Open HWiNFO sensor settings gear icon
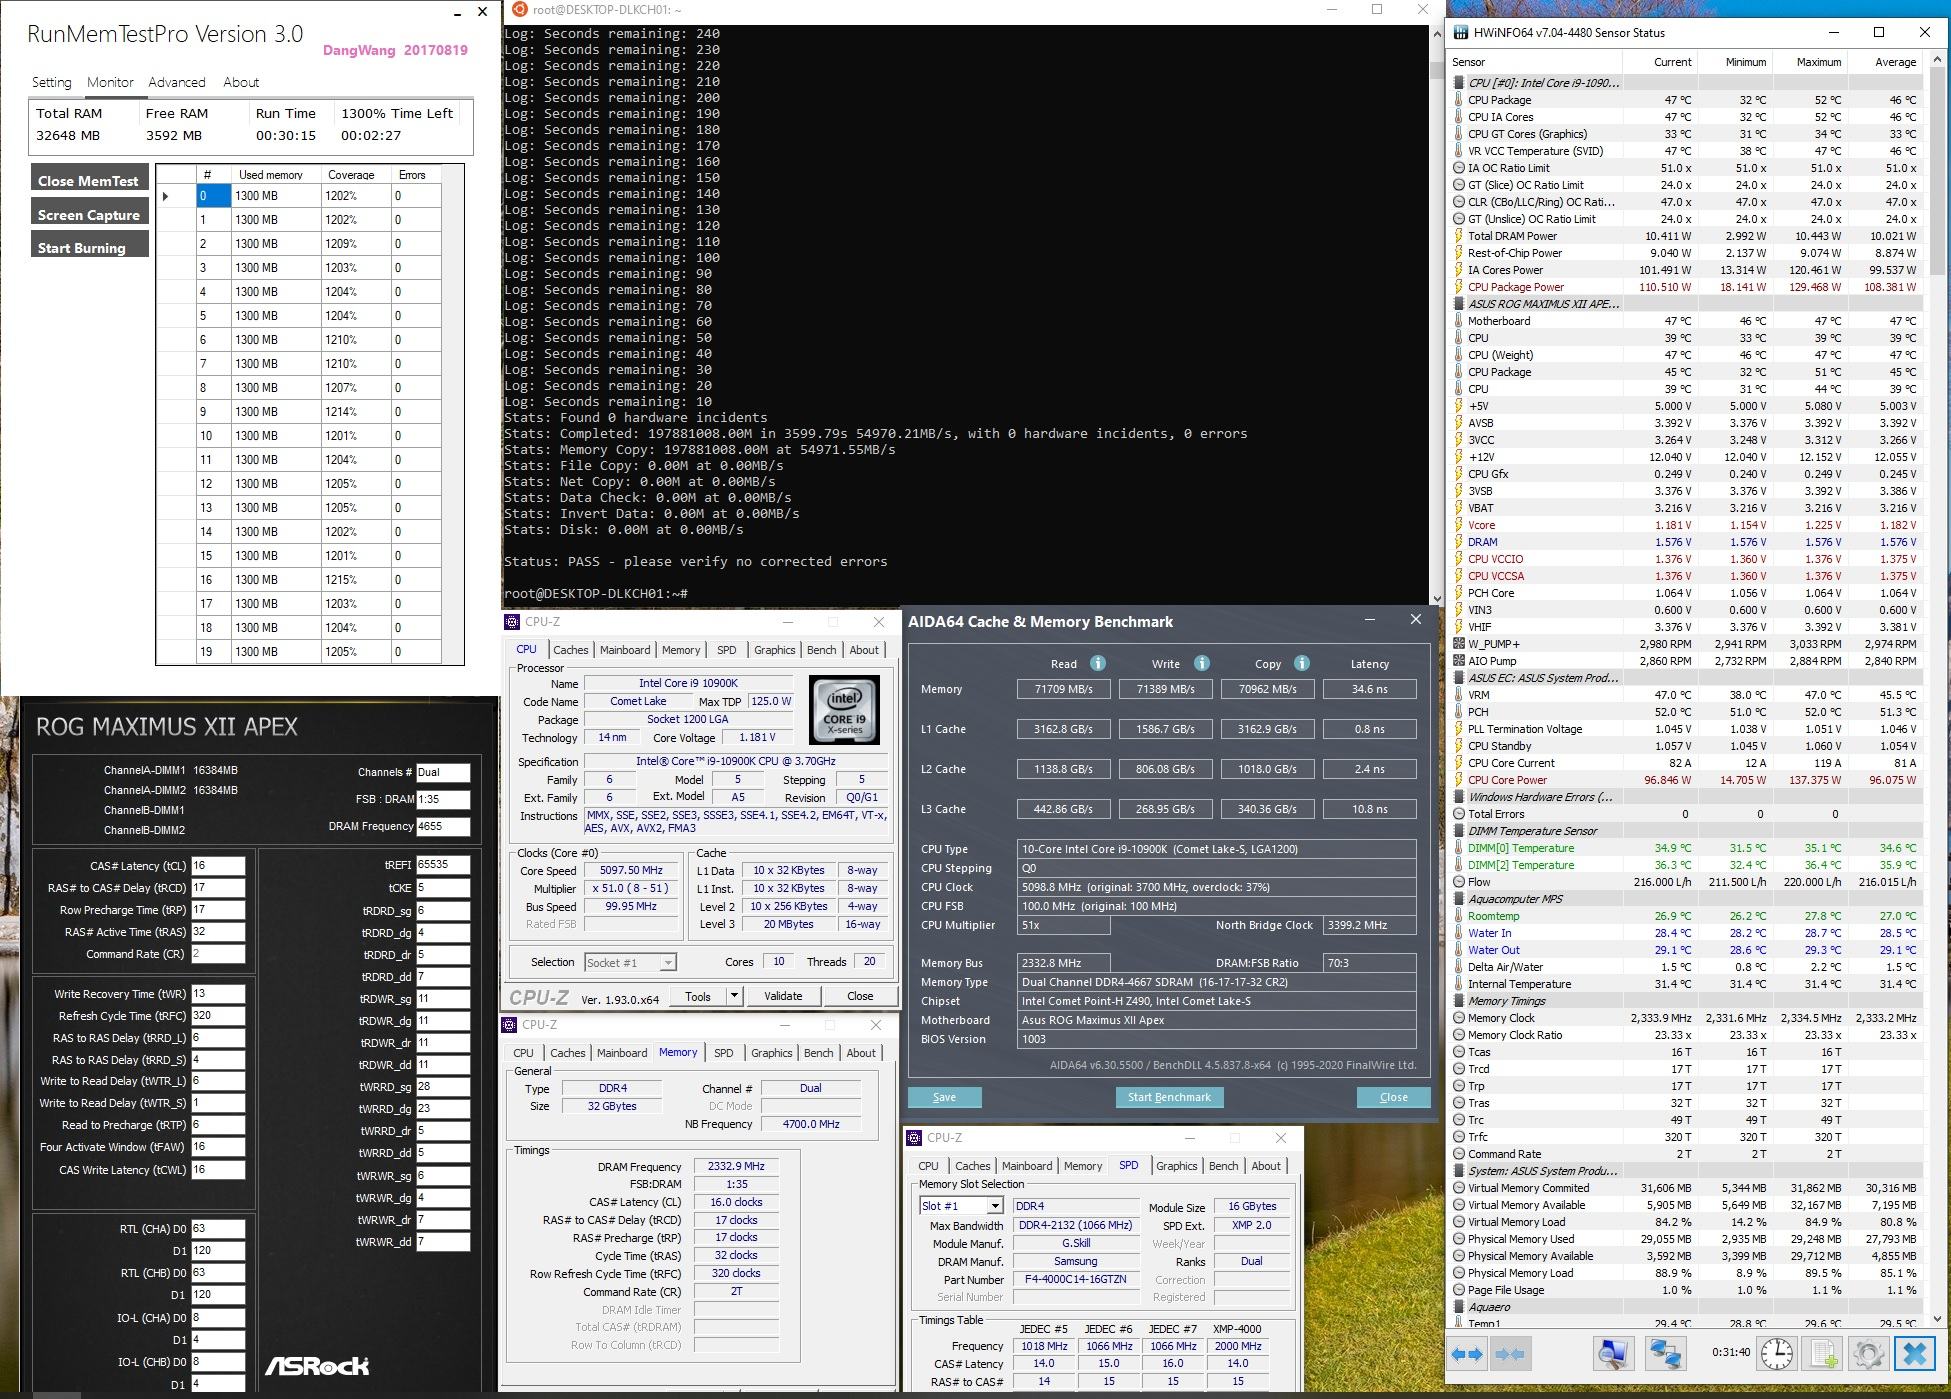The height and width of the screenshot is (1399, 1951). [x=1868, y=1354]
